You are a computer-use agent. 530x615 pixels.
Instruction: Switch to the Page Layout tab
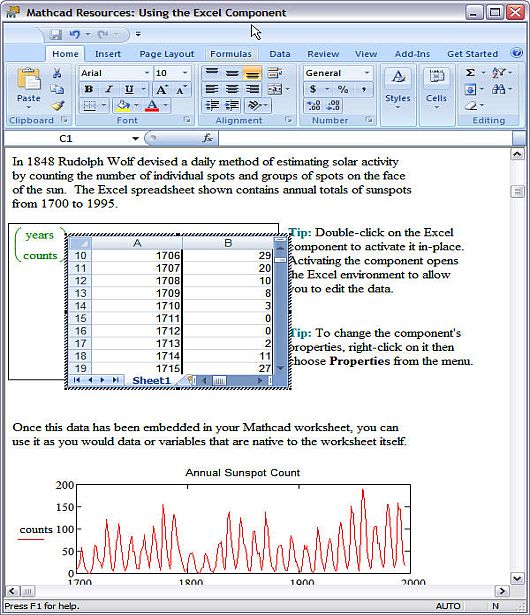167,54
